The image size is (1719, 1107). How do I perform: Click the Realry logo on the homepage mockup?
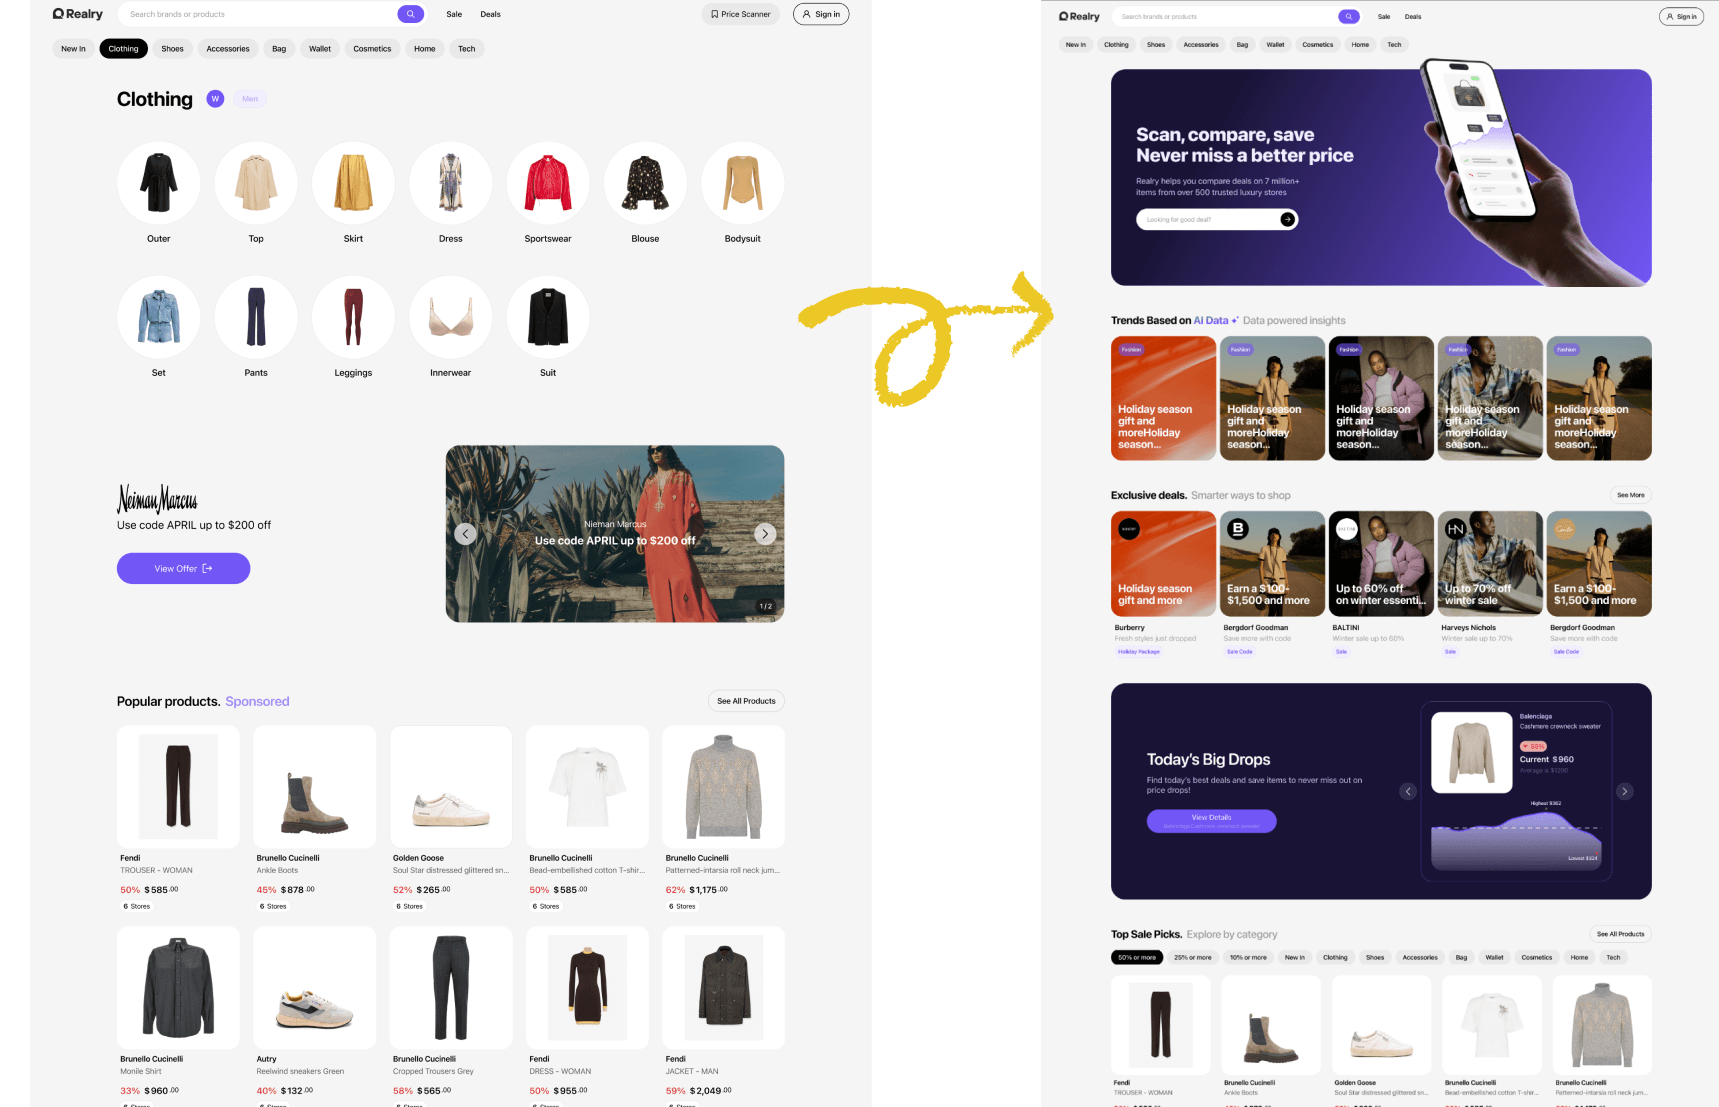pos(1079,16)
